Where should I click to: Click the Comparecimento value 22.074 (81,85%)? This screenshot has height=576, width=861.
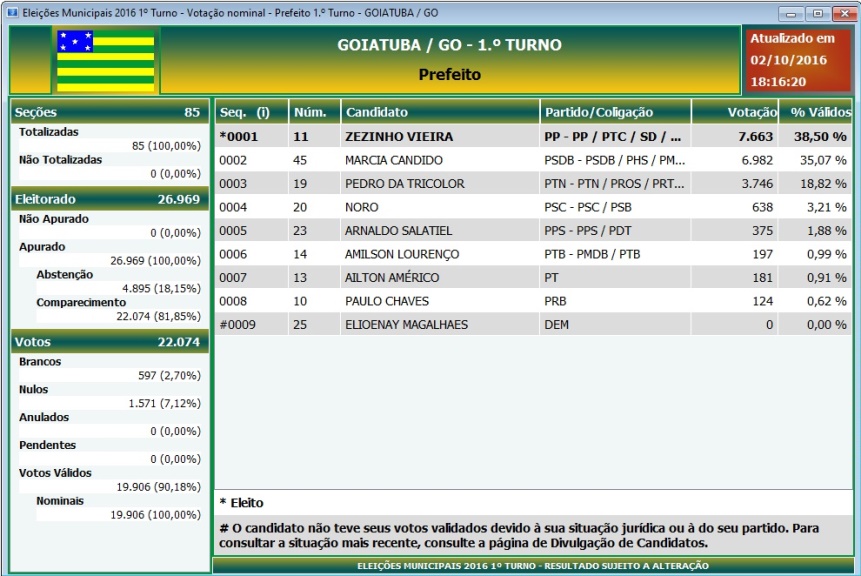[158, 316]
